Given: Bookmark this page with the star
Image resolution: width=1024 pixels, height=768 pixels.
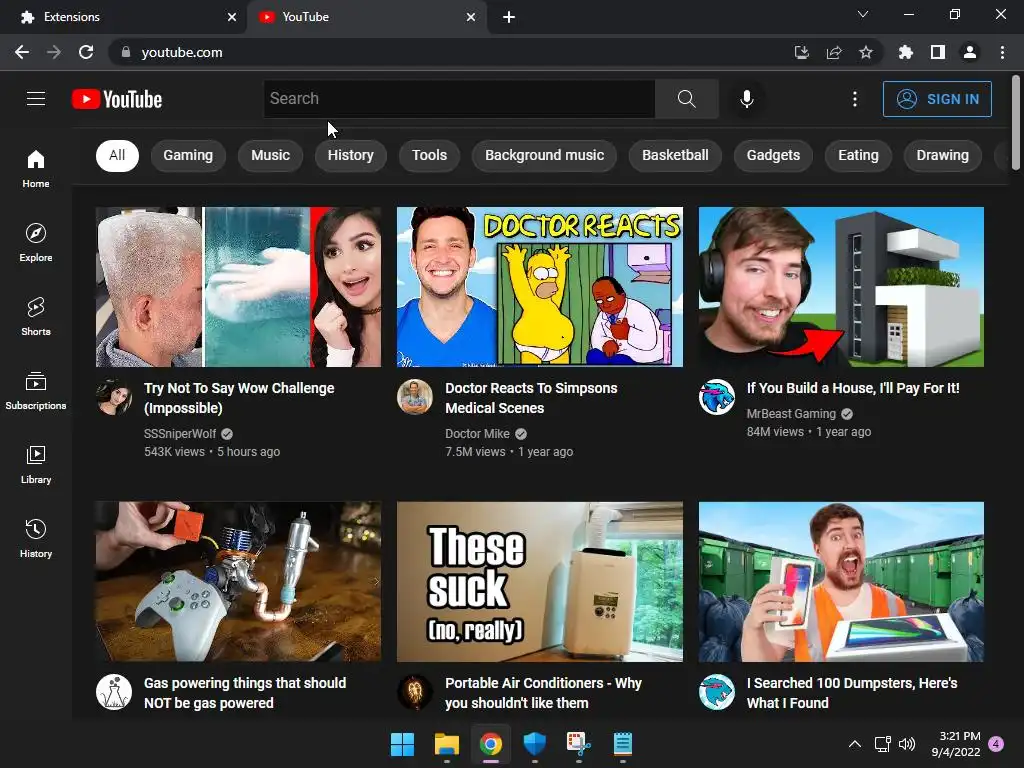Looking at the screenshot, I should click(866, 52).
